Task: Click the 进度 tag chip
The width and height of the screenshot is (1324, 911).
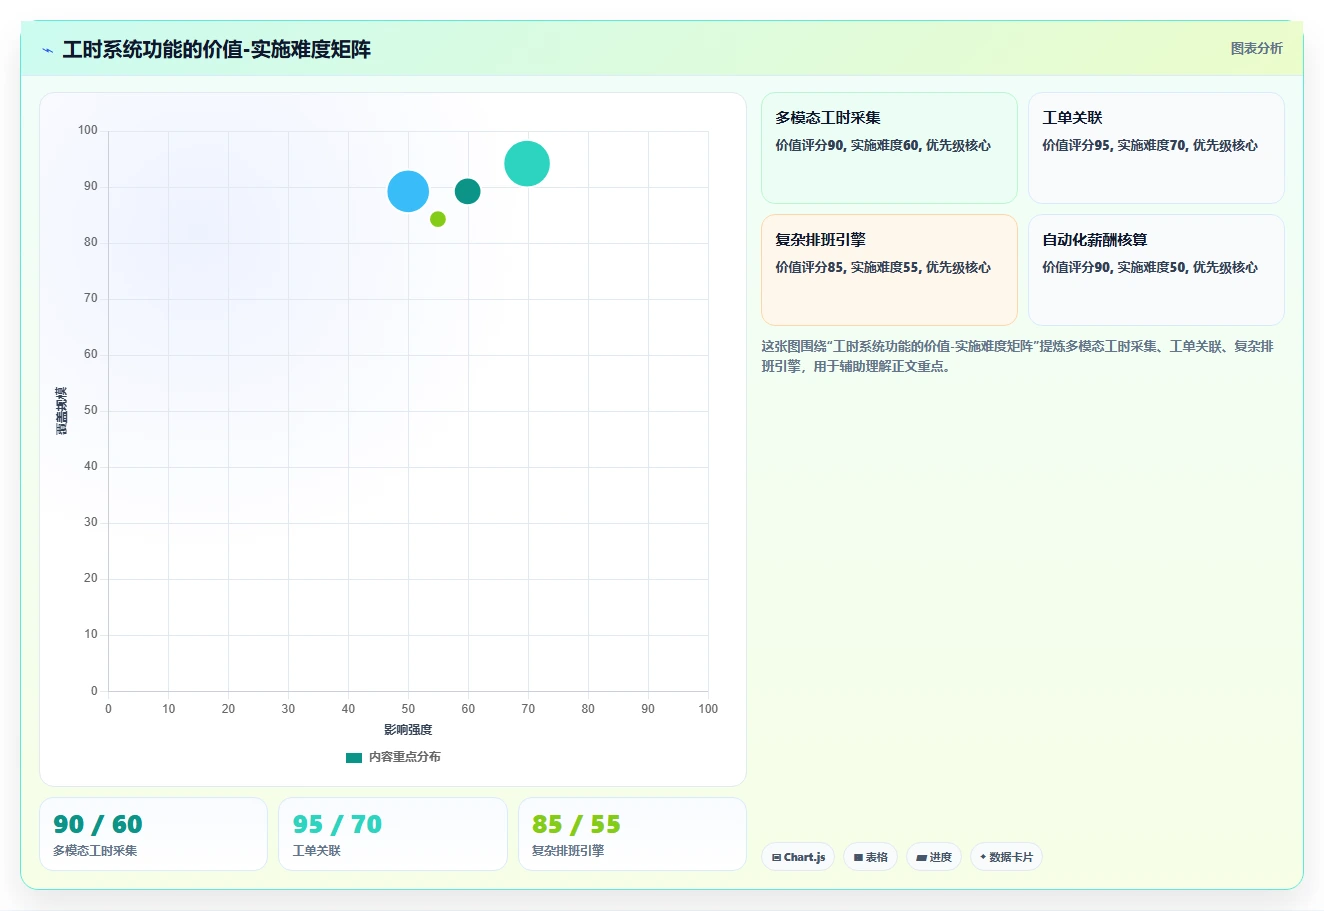Action: click(x=934, y=857)
